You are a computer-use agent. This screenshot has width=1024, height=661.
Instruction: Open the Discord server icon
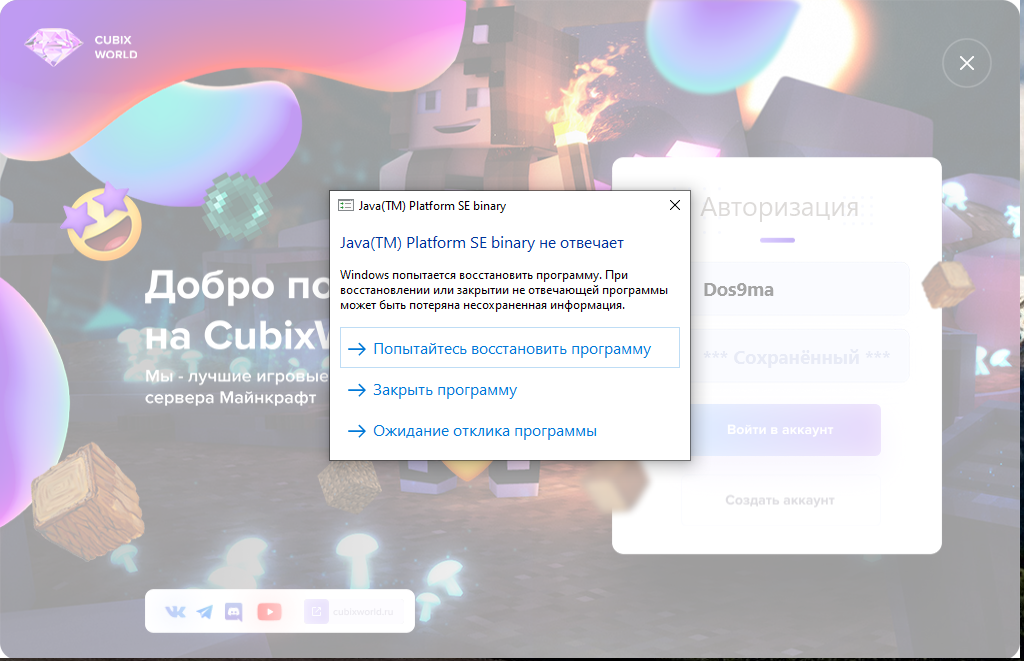pyautogui.click(x=234, y=612)
